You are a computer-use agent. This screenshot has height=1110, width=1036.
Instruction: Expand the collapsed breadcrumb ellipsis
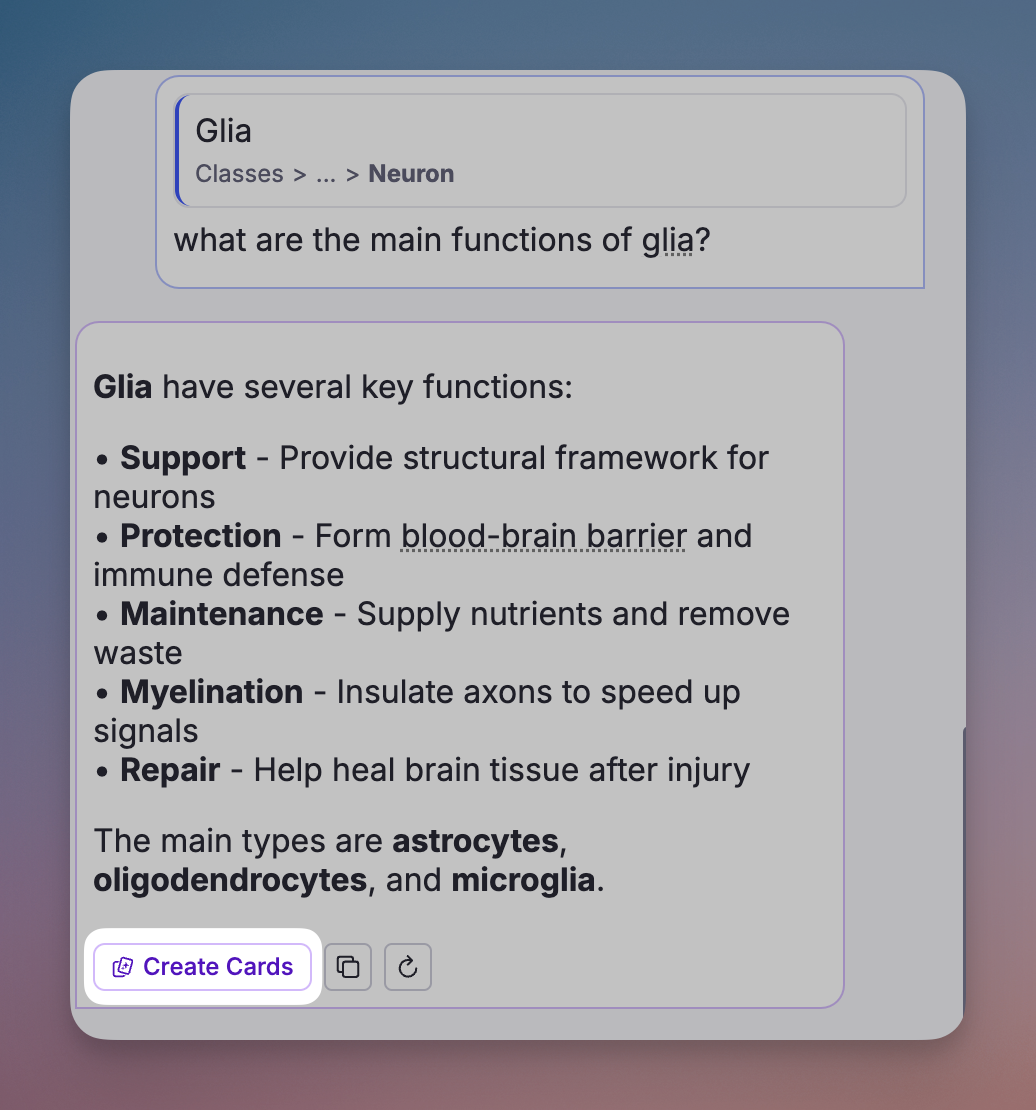pos(325,174)
